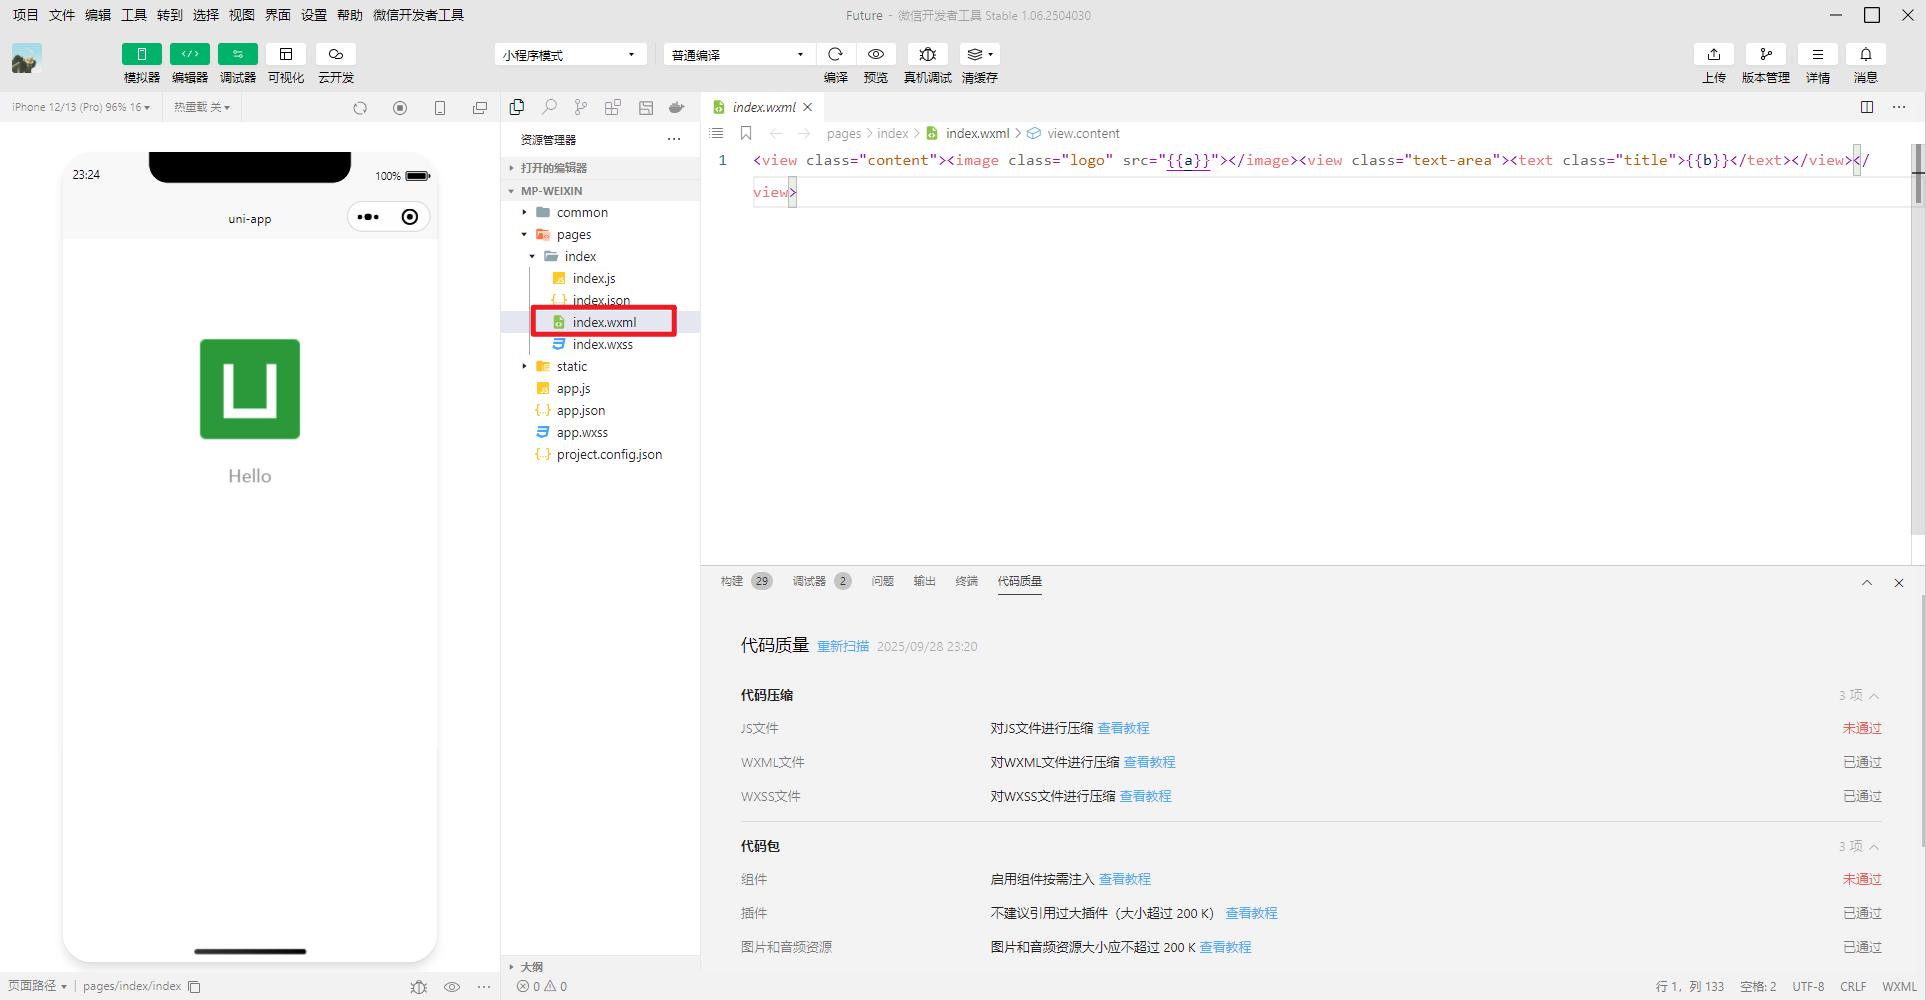Open the source control branch icon
Viewport: 1926px width, 1000px height.
point(581,107)
